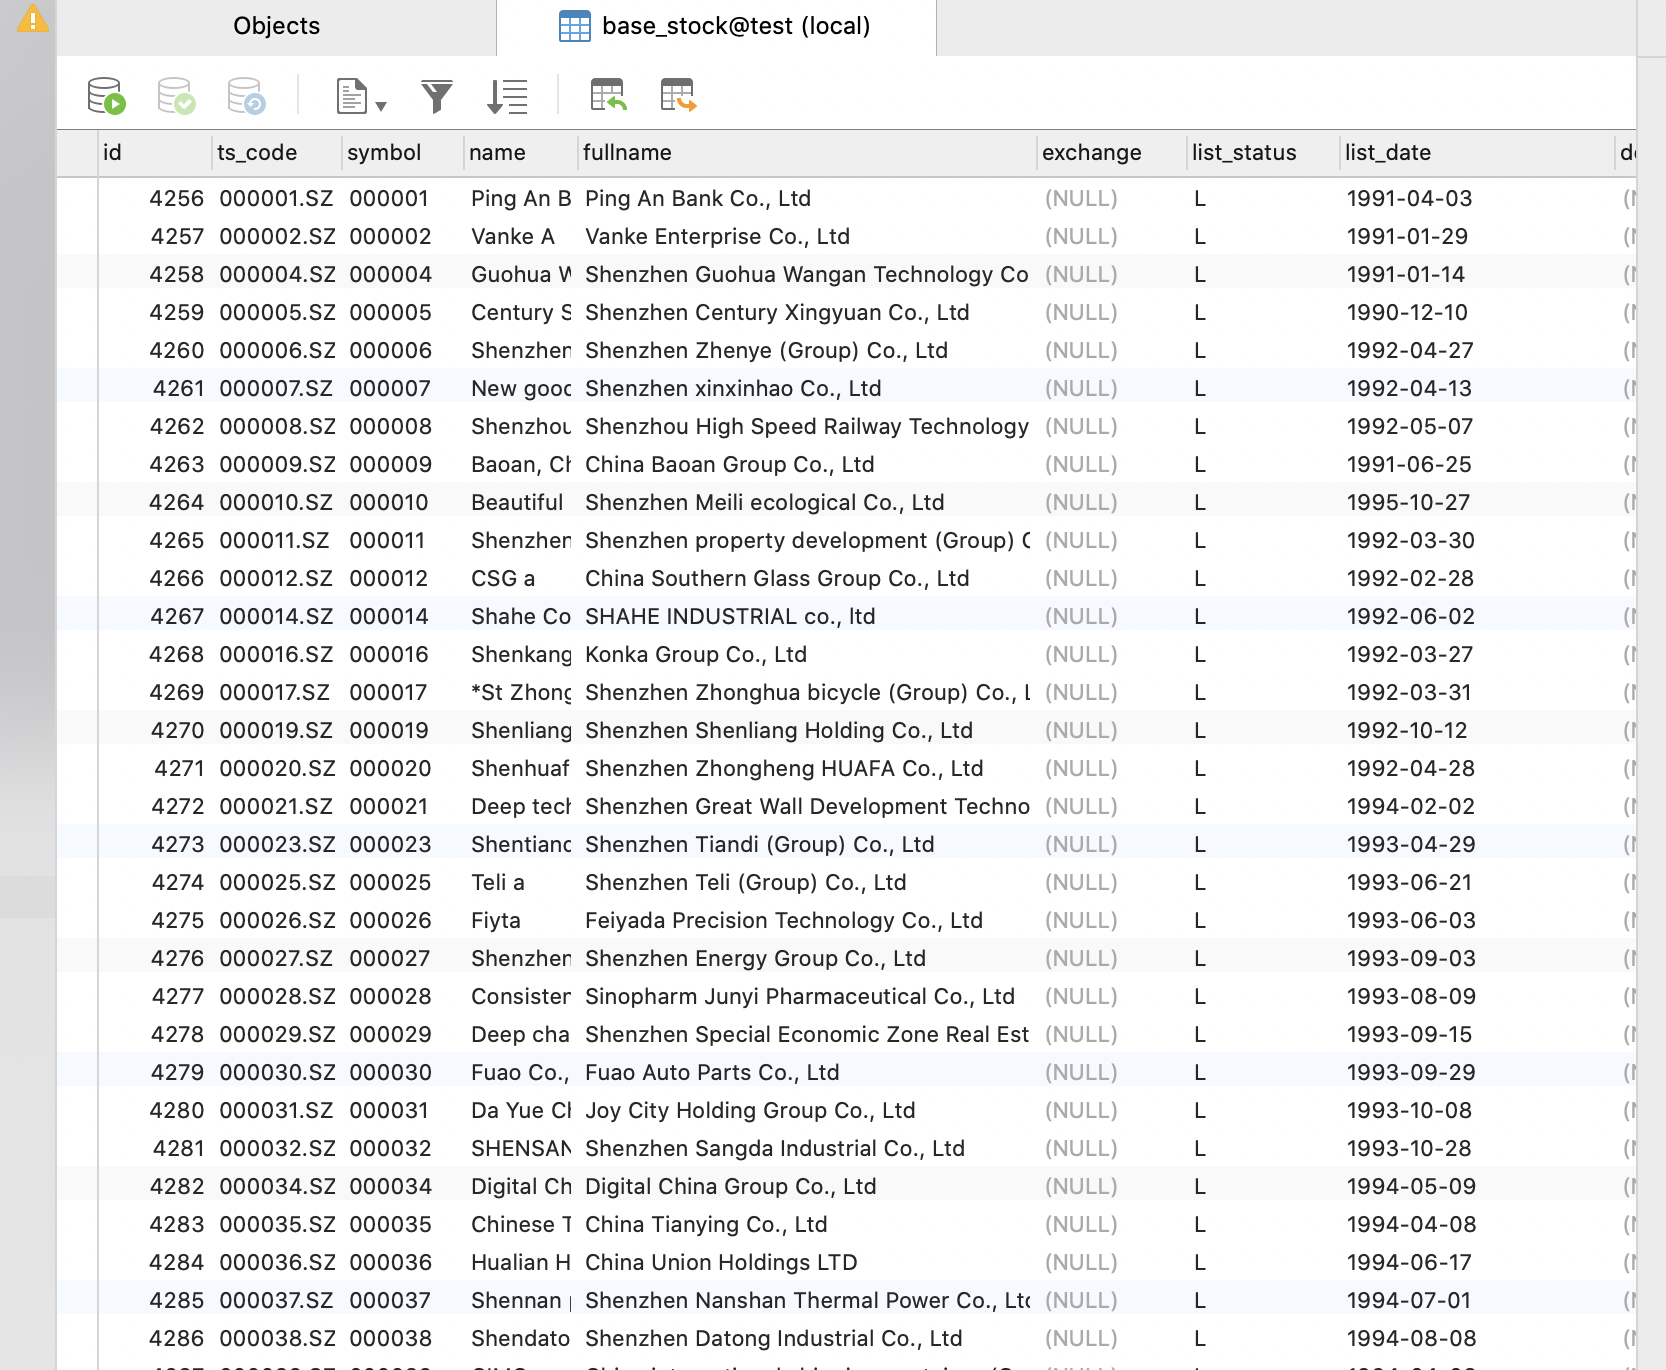Click fullname cell Joy City Holding Group Co., Ltd
Viewport: 1666px width, 1370px height.
[807, 1111]
